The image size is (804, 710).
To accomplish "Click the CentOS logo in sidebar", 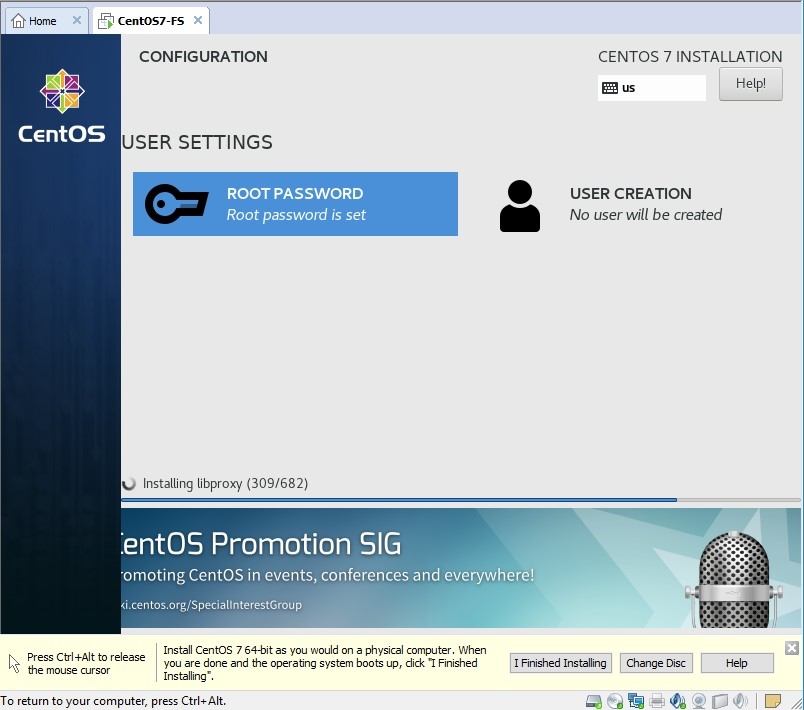I will click(x=62, y=106).
